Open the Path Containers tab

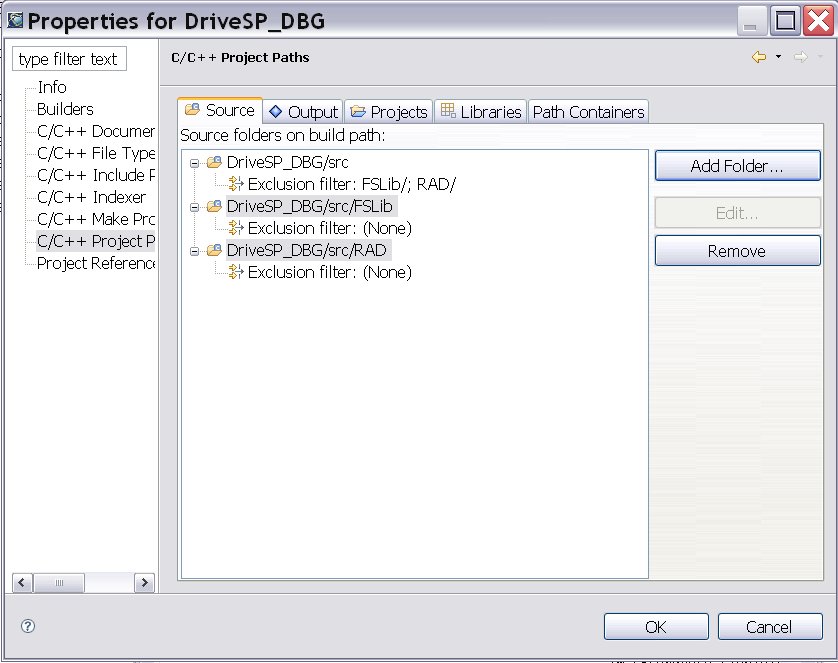[588, 112]
